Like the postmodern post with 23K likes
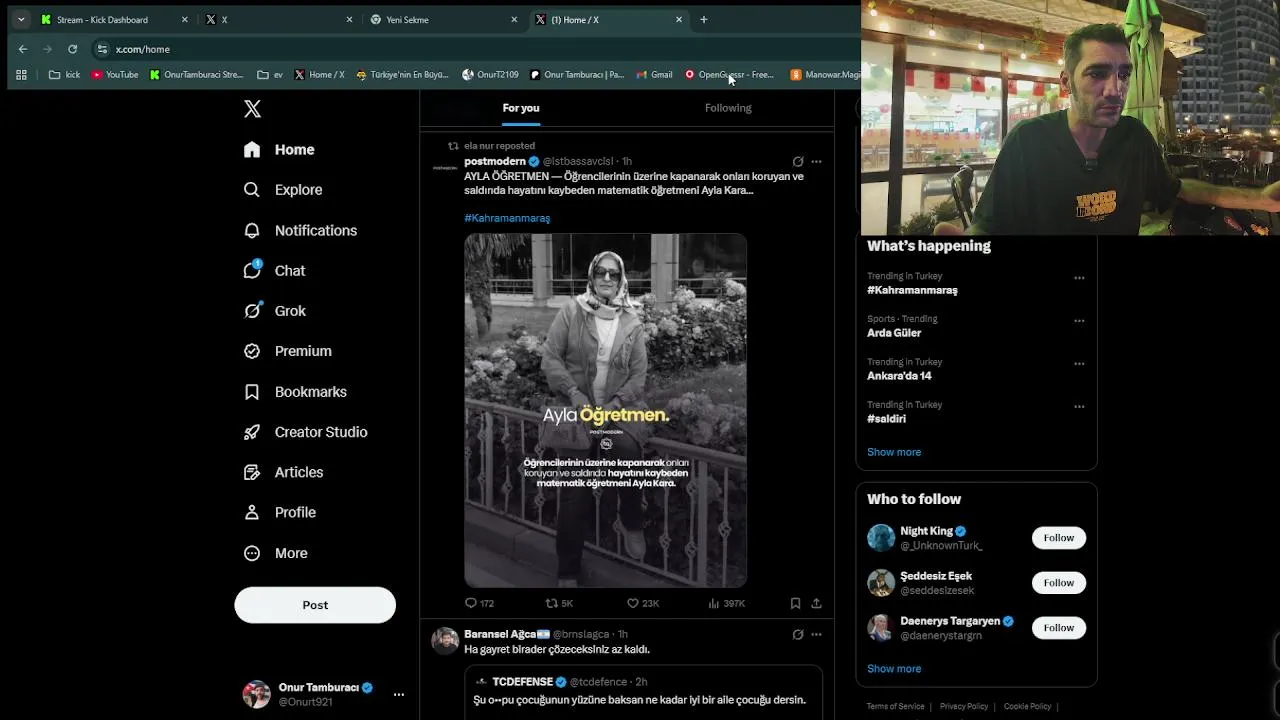The width and height of the screenshot is (1280, 720). pyautogui.click(x=642, y=603)
